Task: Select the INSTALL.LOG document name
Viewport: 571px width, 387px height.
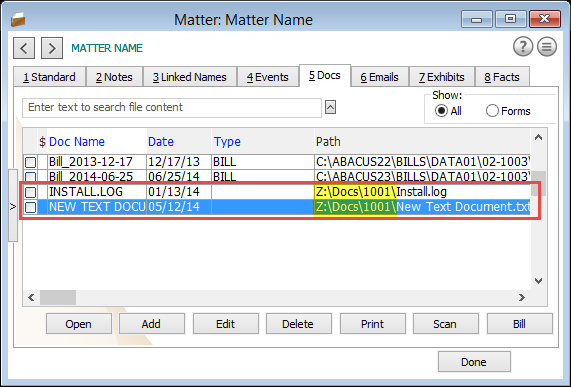Action: click(x=86, y=191)
